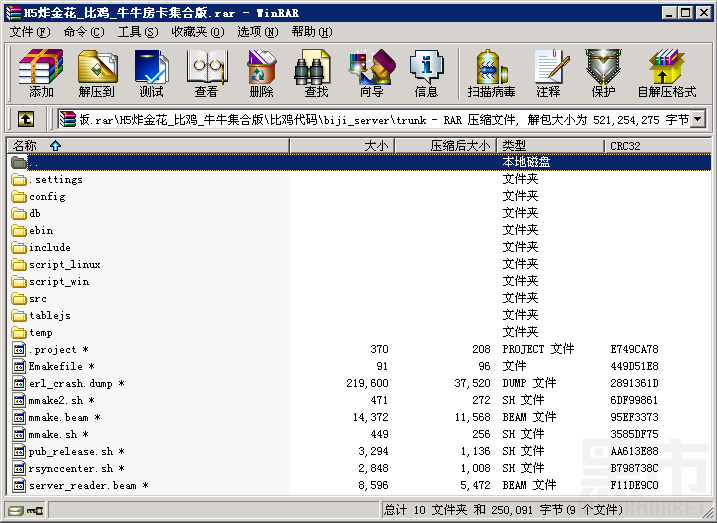Select the src folder icon

19,299
